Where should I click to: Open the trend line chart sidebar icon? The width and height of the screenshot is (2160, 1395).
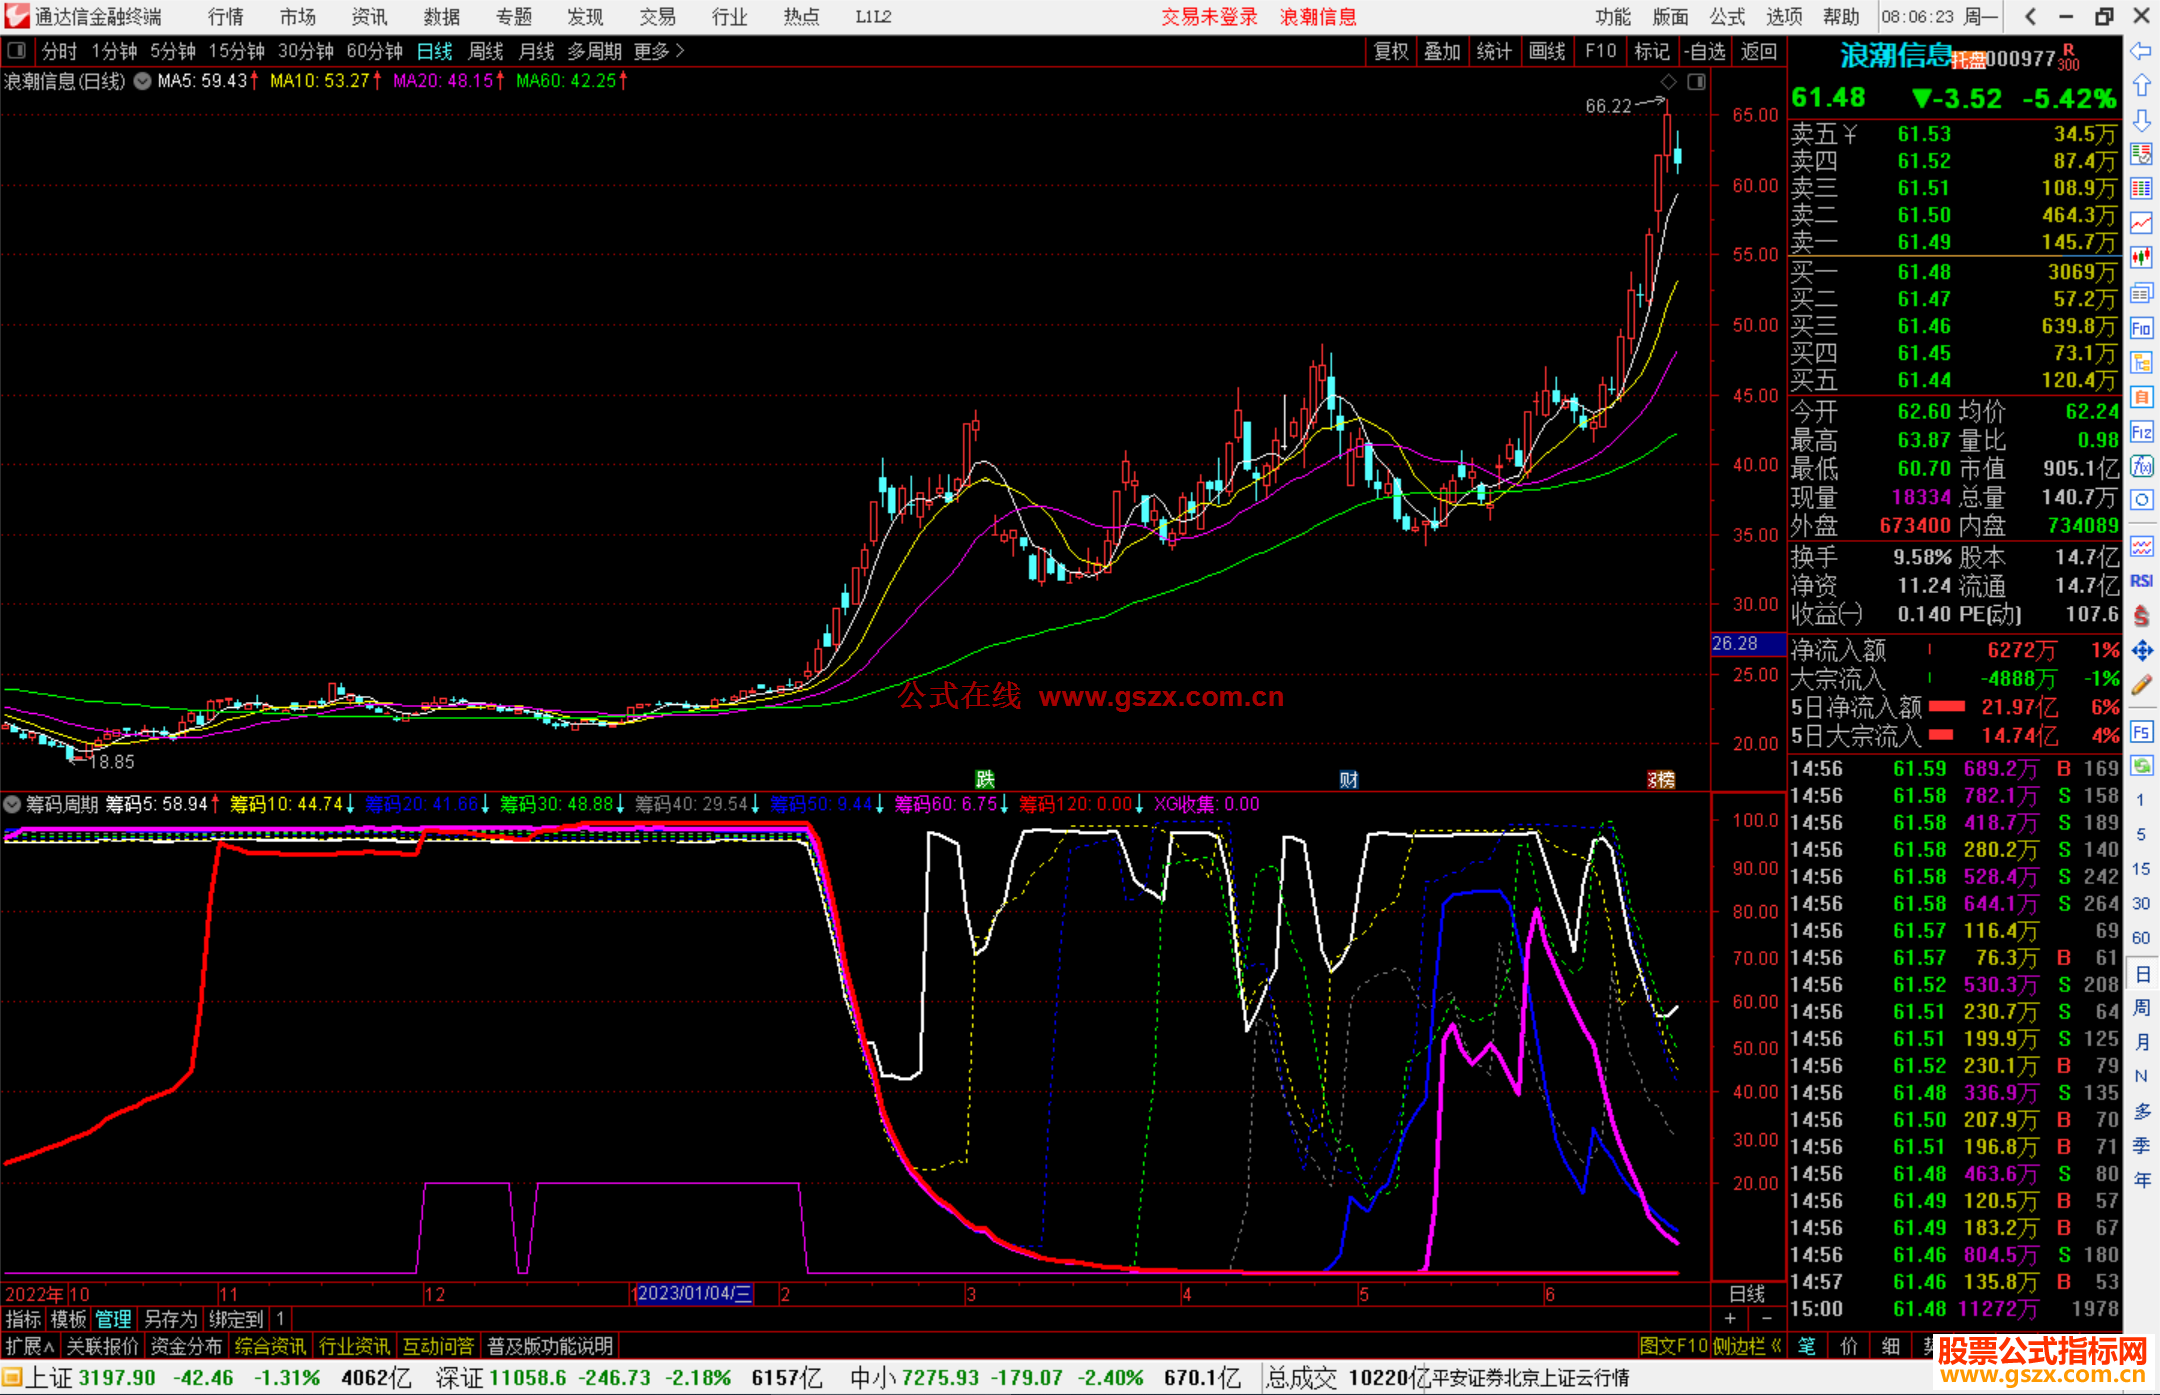pyautogui.click(x=2141, y=223)
